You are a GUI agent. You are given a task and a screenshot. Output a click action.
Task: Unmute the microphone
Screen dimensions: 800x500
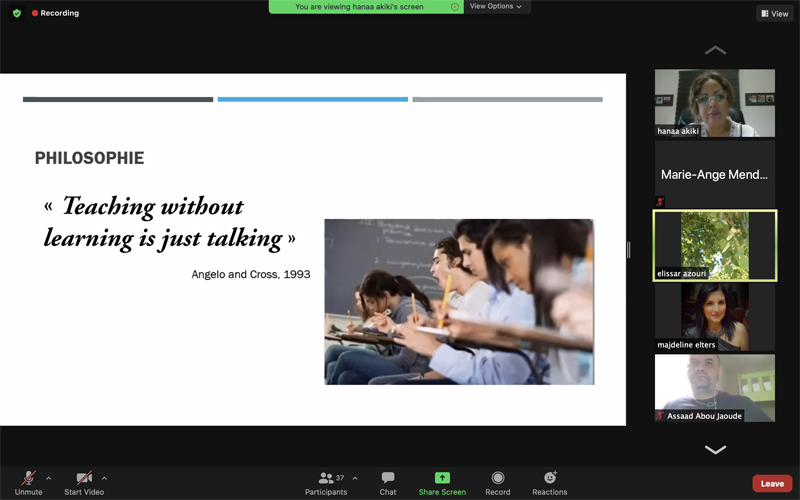point(28,478)
